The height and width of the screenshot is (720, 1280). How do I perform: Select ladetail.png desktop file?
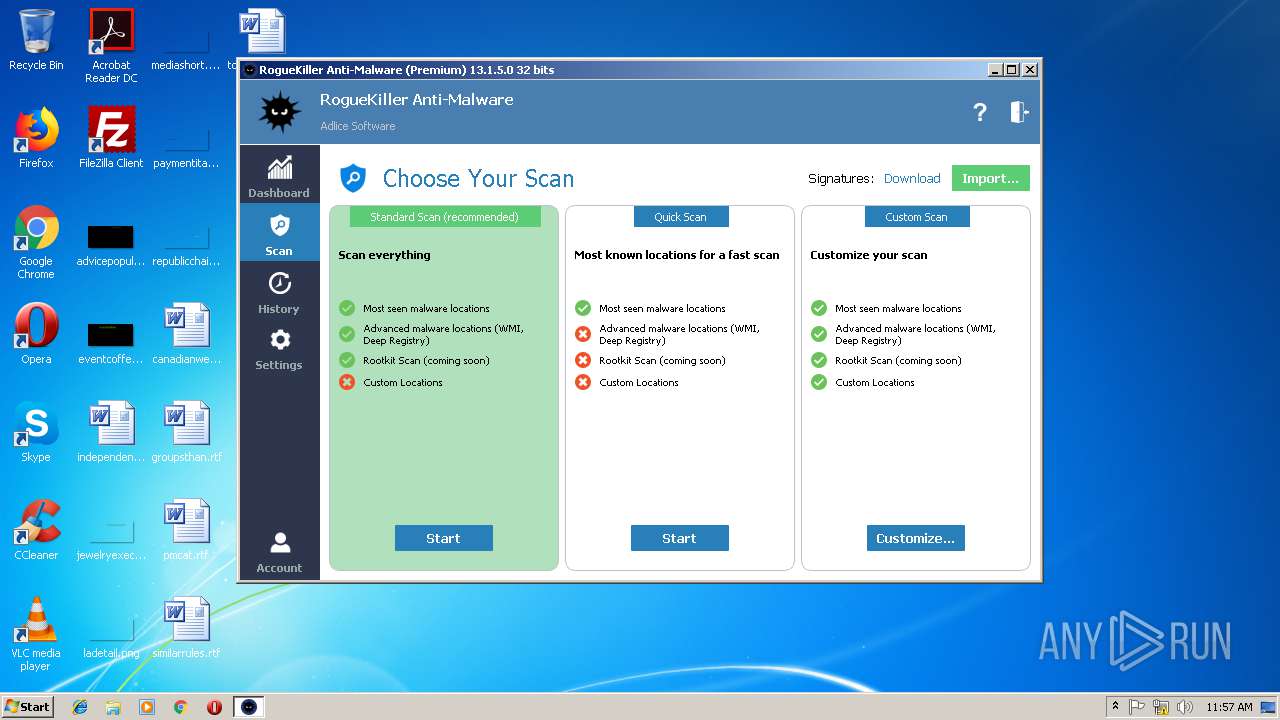tap(111, 634)
